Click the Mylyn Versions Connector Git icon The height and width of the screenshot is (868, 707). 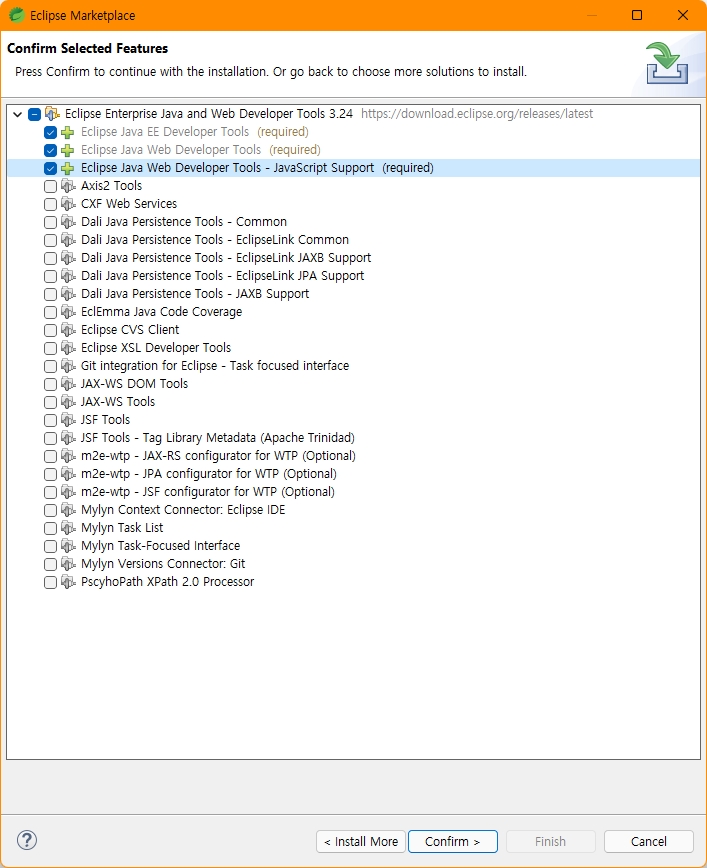68,564
